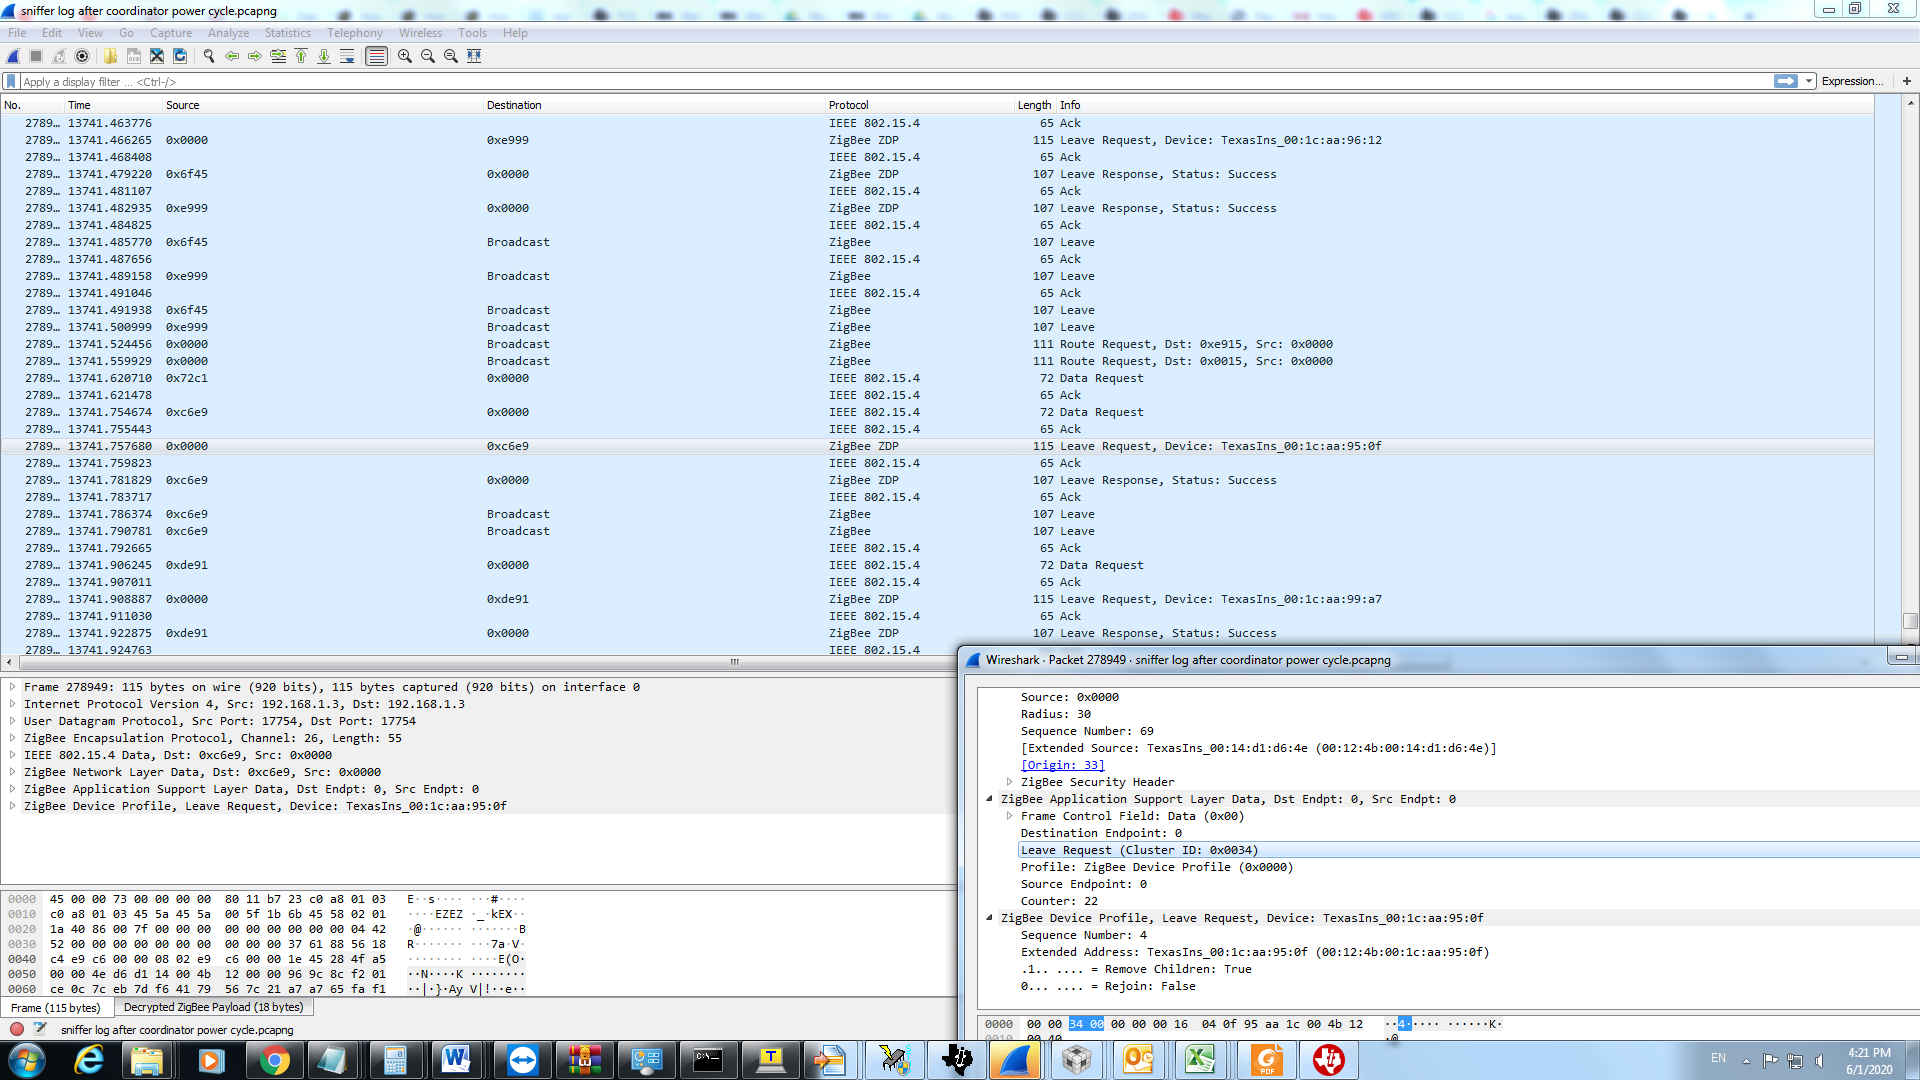
Task: Expand ZigBee Security Header tree item
Action: click(x=1009, y=782)
